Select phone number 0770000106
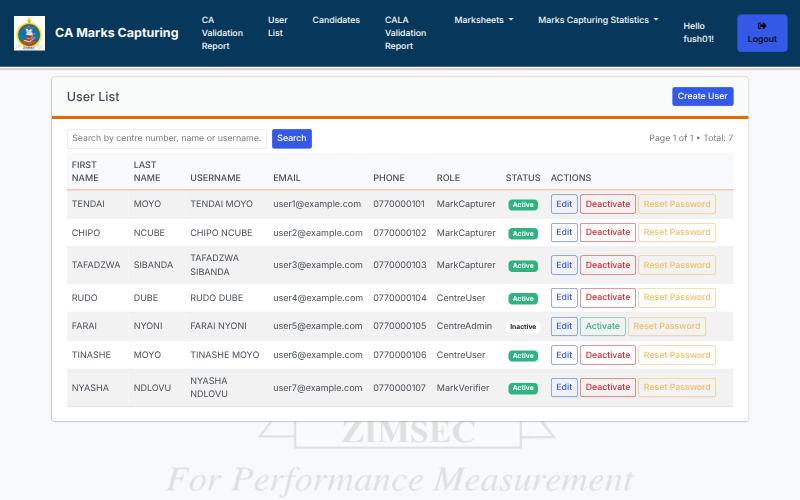Screen dimensions: 800x500 click(x=399, y=355)
